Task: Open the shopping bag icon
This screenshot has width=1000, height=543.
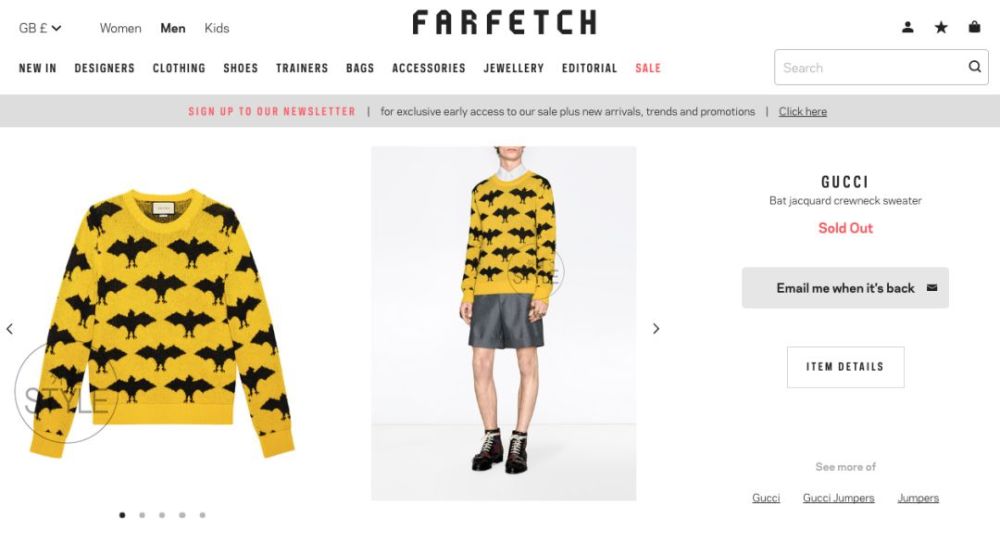Action: (974, 27)
